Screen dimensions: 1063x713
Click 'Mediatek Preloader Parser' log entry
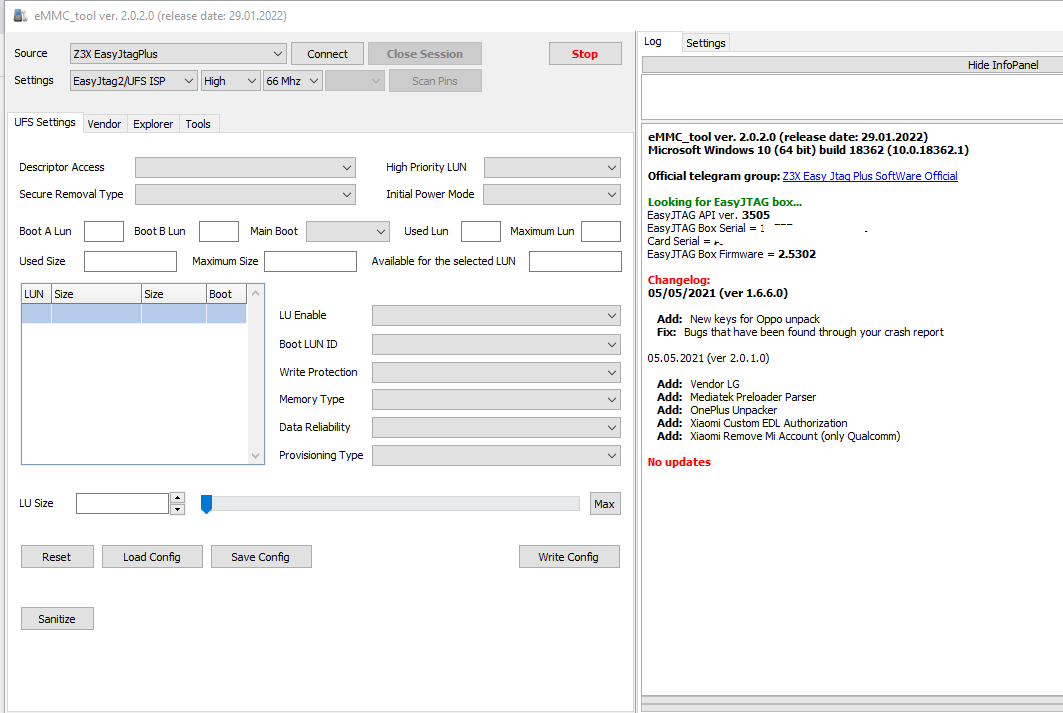[x=753, y=397]
